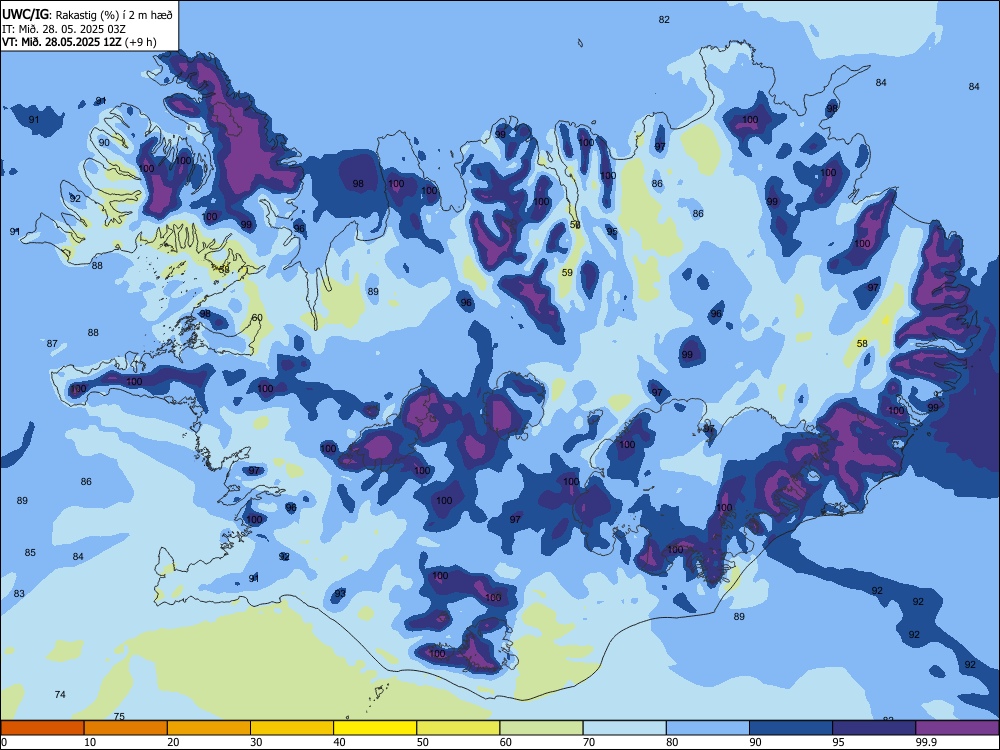Viewport: 1000px width, 750px height.
Task: Click the 'VT: Mið. 28.05.2025 12Z (+9 h)' line
Action: click(x=79, y=42)
